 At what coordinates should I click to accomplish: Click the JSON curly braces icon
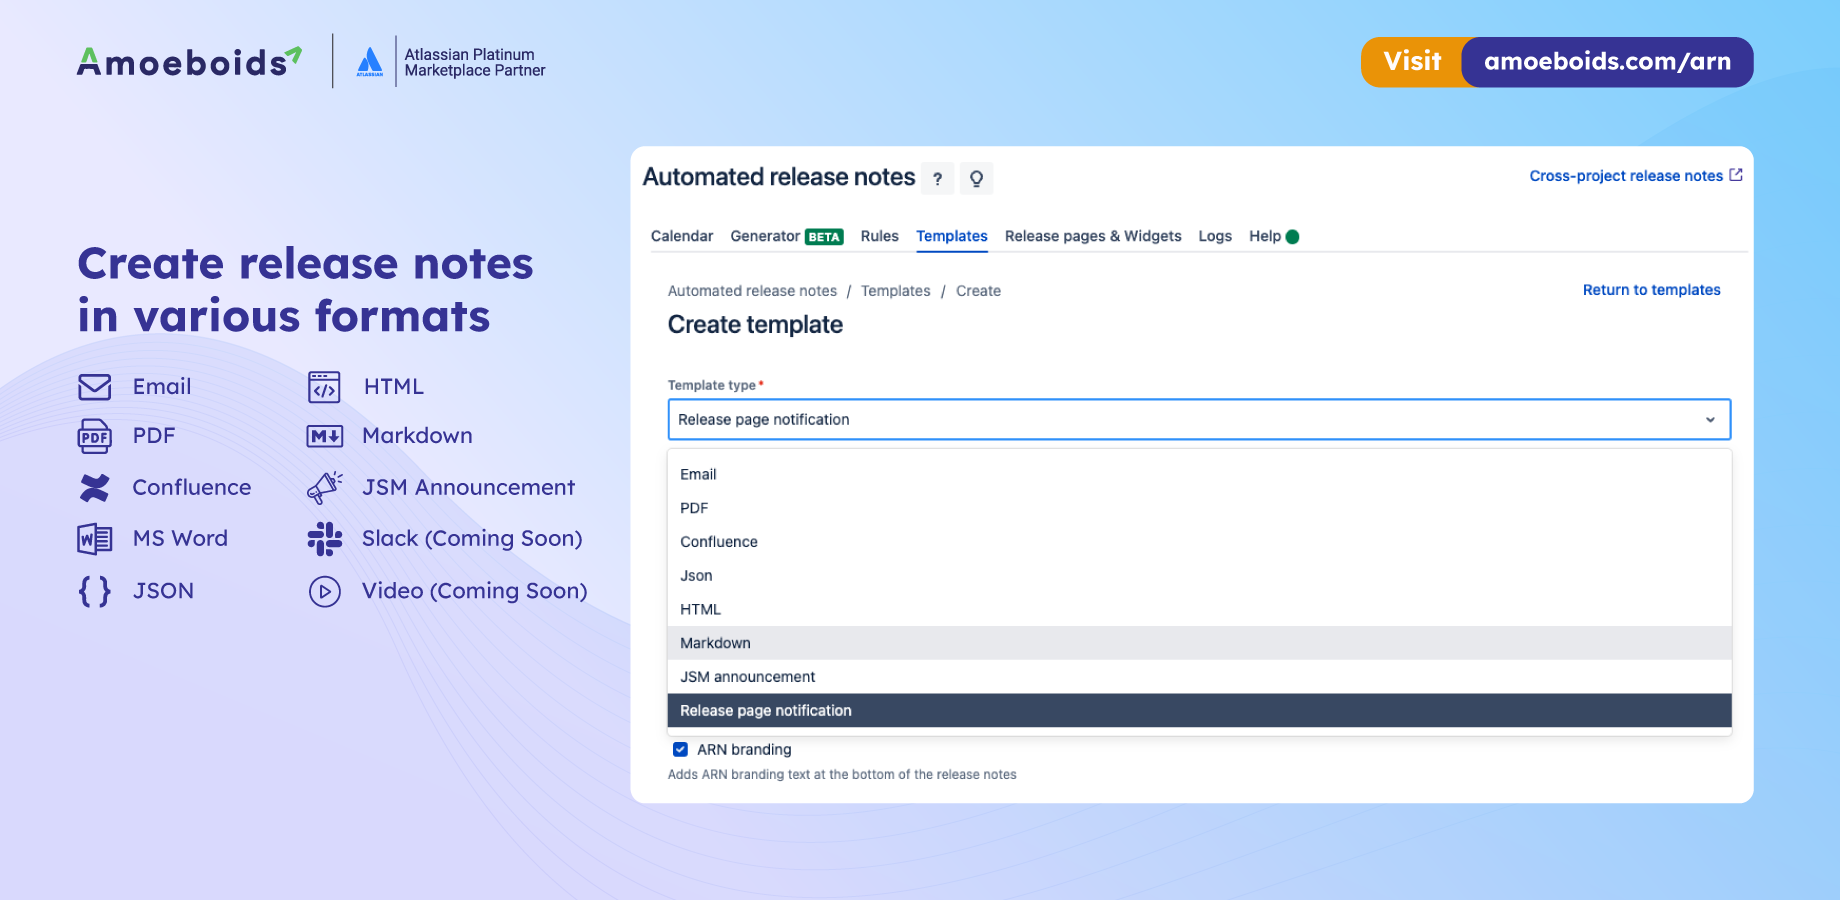tap(95, 591)
